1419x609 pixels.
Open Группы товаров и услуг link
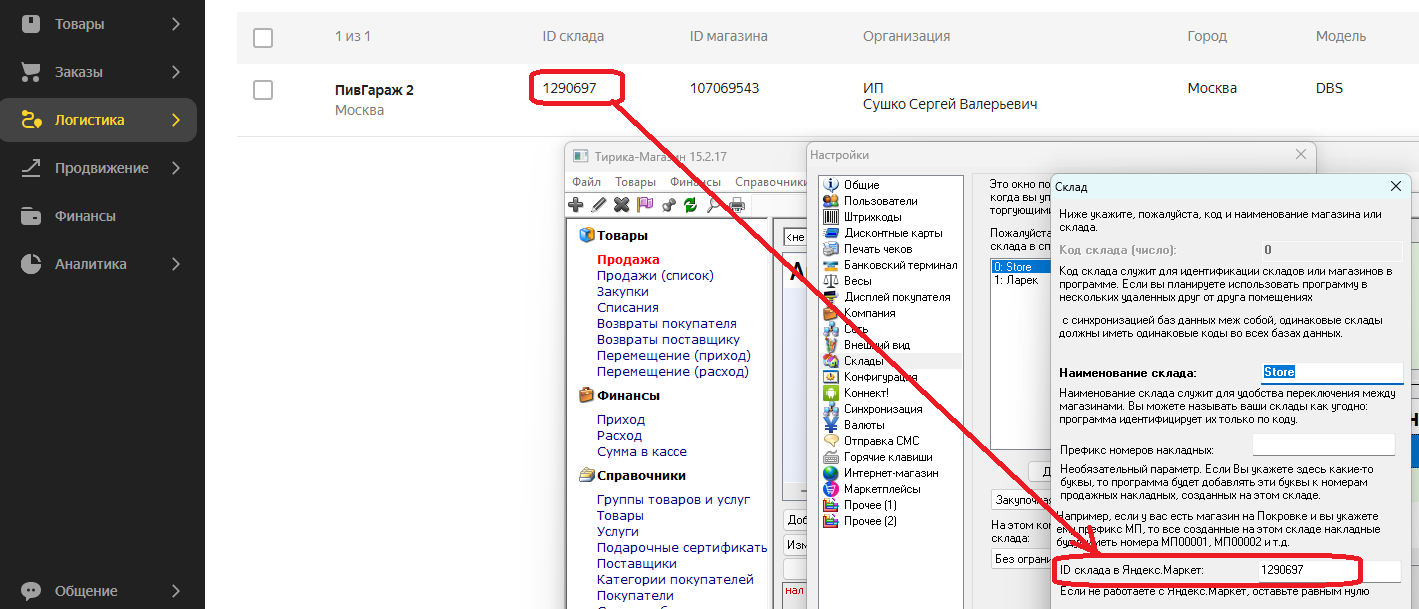coord(674,499)
